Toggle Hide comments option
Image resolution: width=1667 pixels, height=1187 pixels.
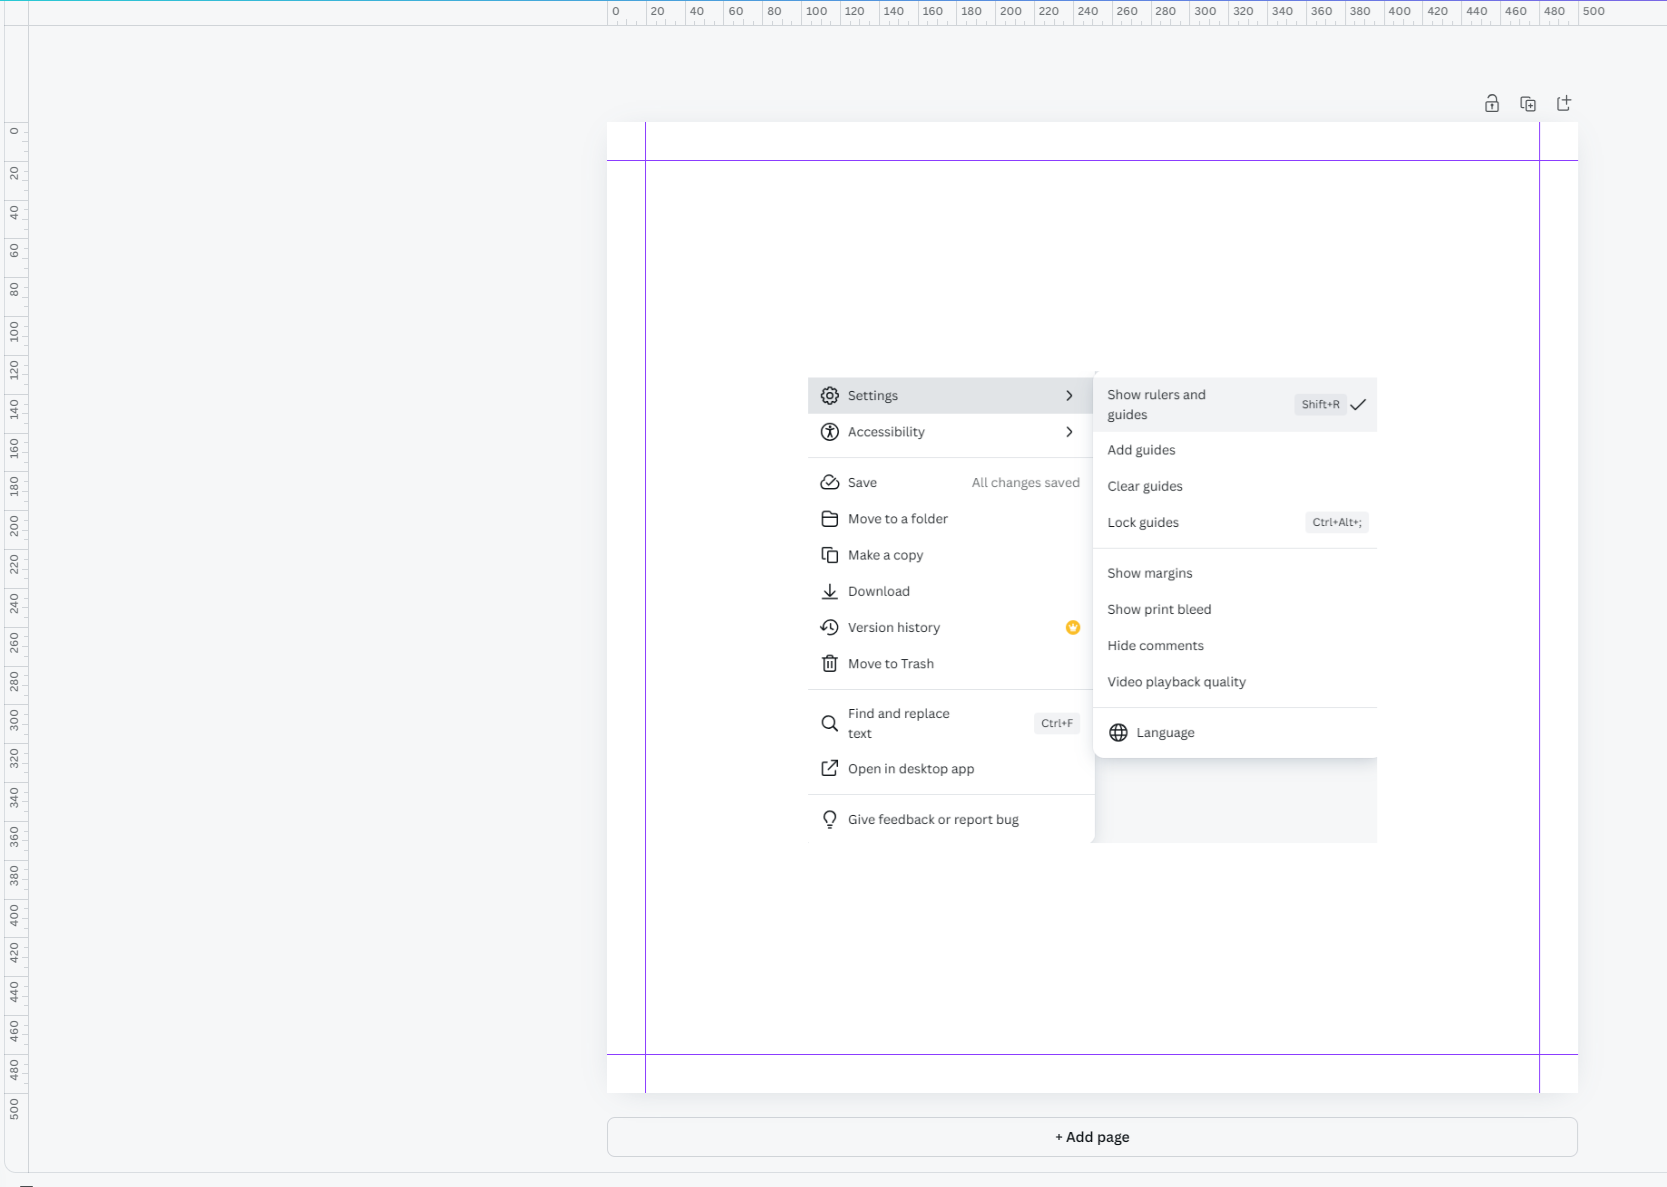(1235, 646)
